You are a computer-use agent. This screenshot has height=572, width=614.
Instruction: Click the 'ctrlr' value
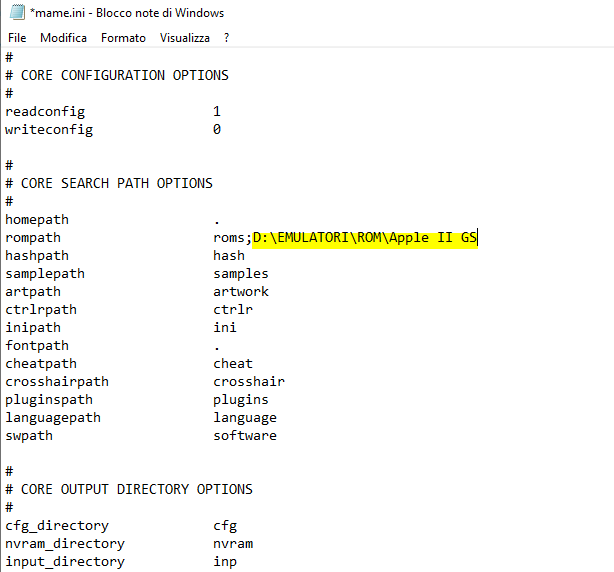pyautogui.click(x=233, y=310)
